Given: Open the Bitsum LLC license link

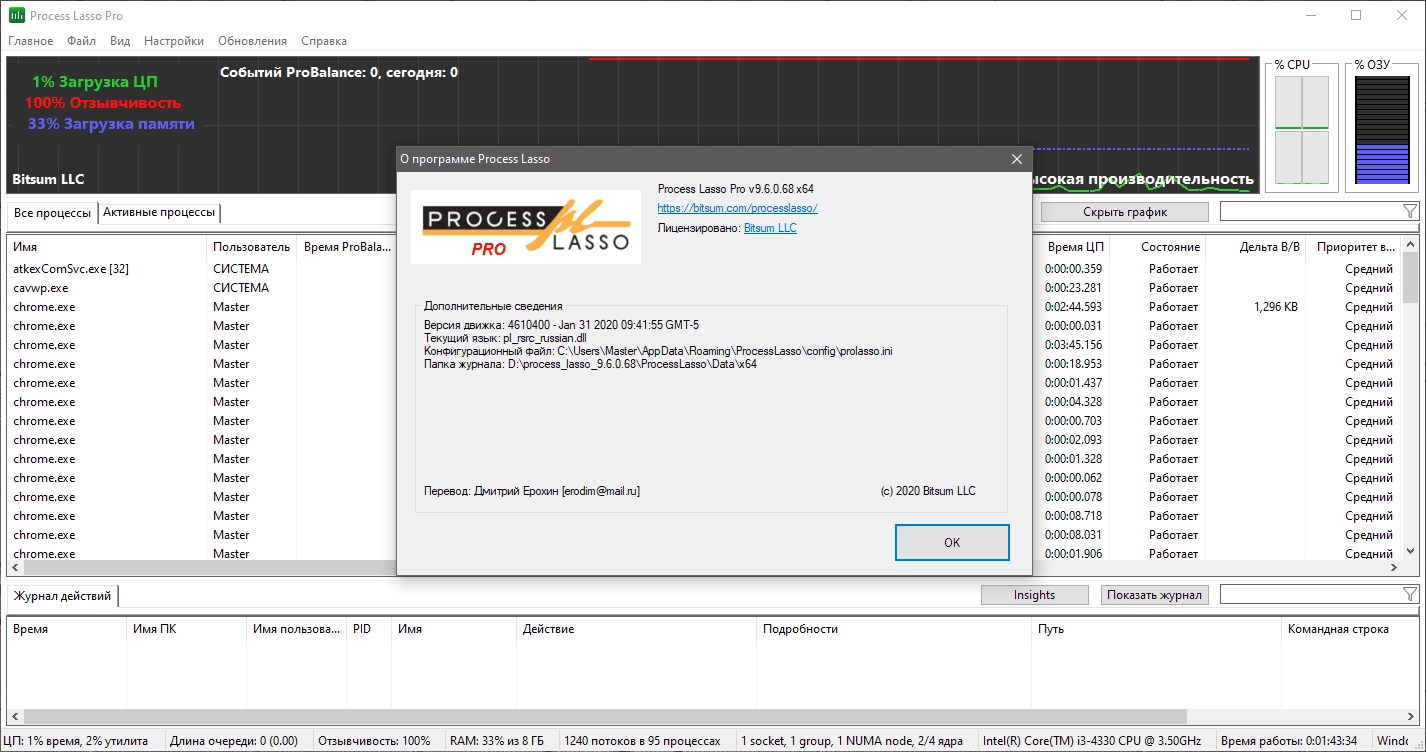Looking at the screenshot, I should (770, 228).
